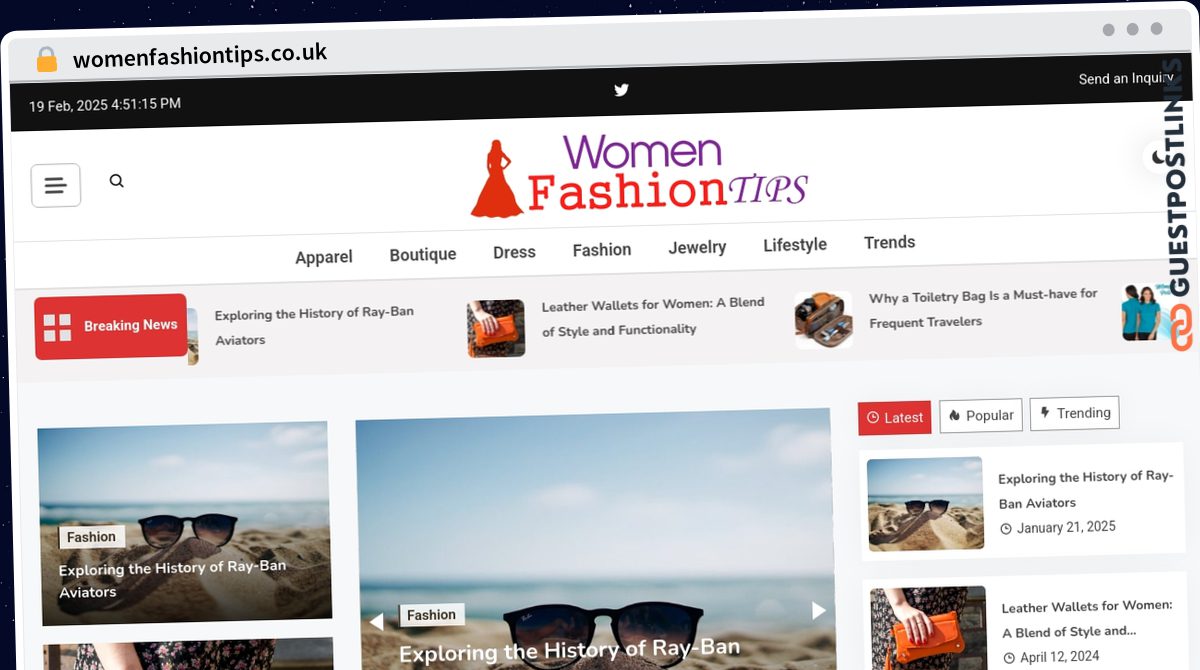The height and width of the screenshot is (670, 1200).
Task: Open the Dress category
Action: click(514, 252)
